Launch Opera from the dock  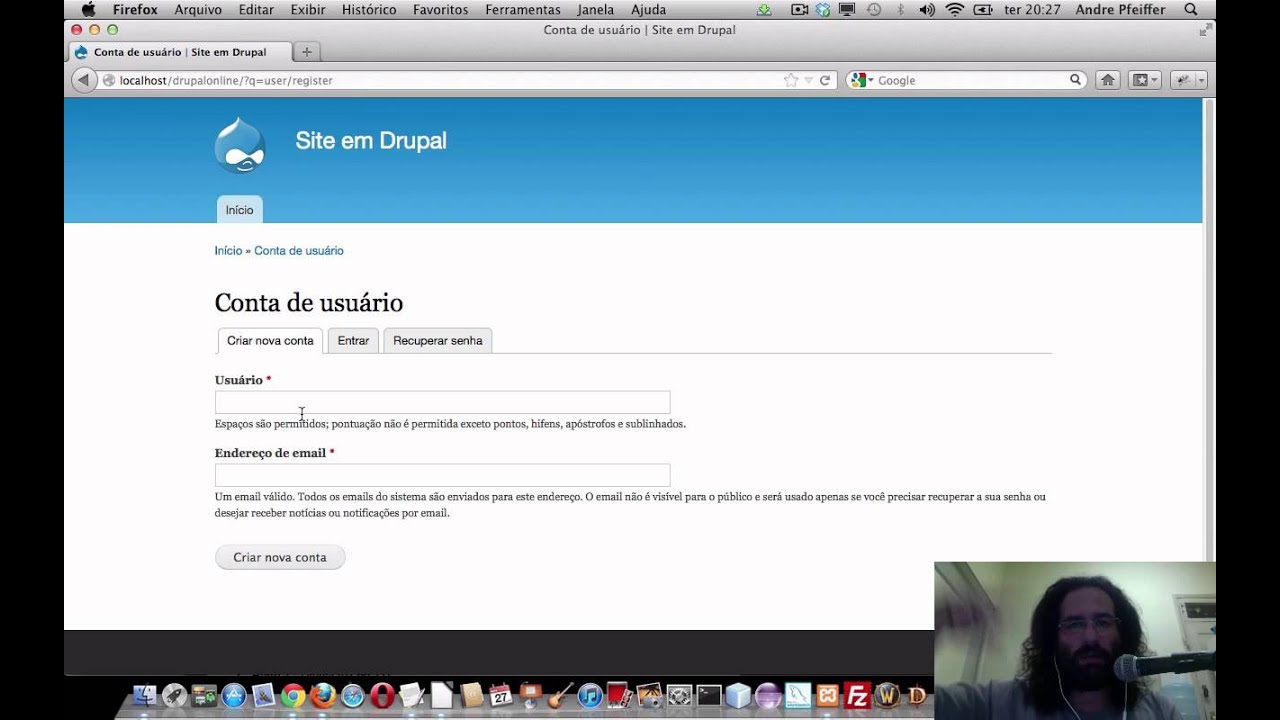pyautogui.click(x=382, y=695)
